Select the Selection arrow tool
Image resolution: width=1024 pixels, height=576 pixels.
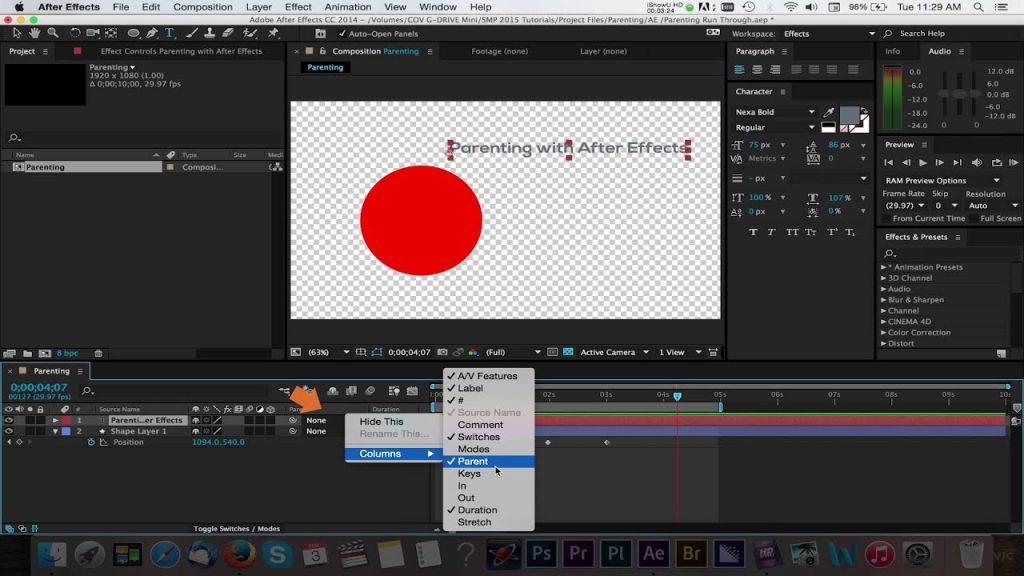click(16, 33)
